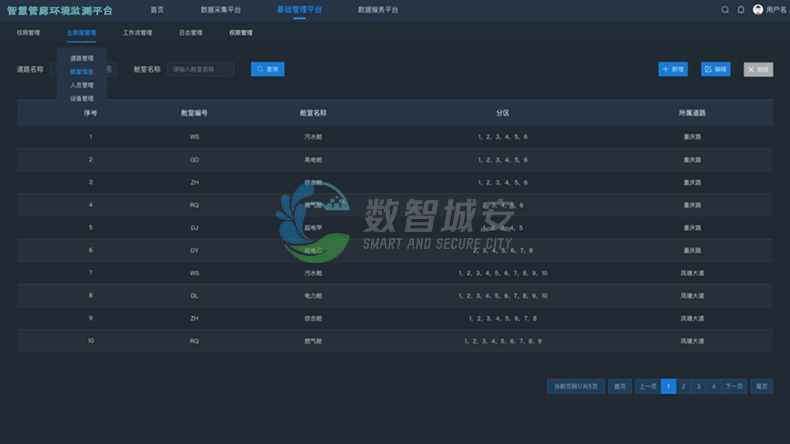This screenshot has height=444, width=790.
Task: Open the 数据服务平台 navigation tab
Action: point(378,10)
